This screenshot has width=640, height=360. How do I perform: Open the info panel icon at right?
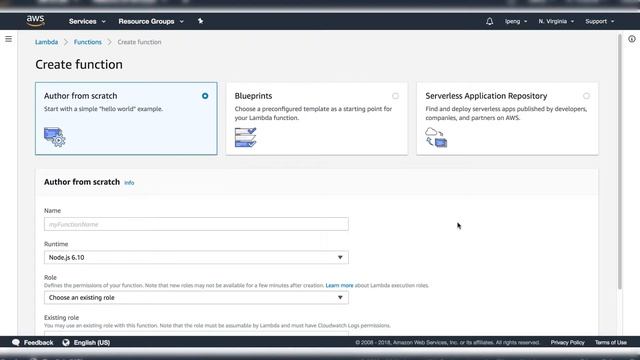(632, 39)
